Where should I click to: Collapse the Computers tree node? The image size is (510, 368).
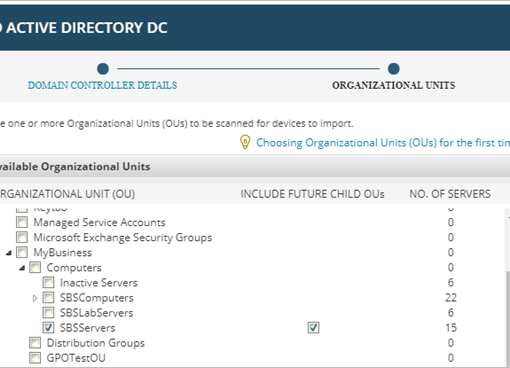pyautogui.click(x=22, y=268)
